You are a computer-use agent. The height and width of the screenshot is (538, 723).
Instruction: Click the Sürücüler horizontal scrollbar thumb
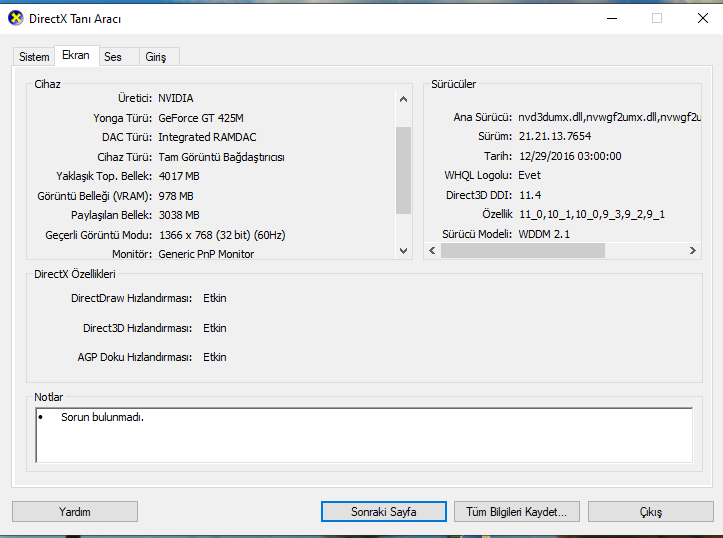tap(523, 250)
